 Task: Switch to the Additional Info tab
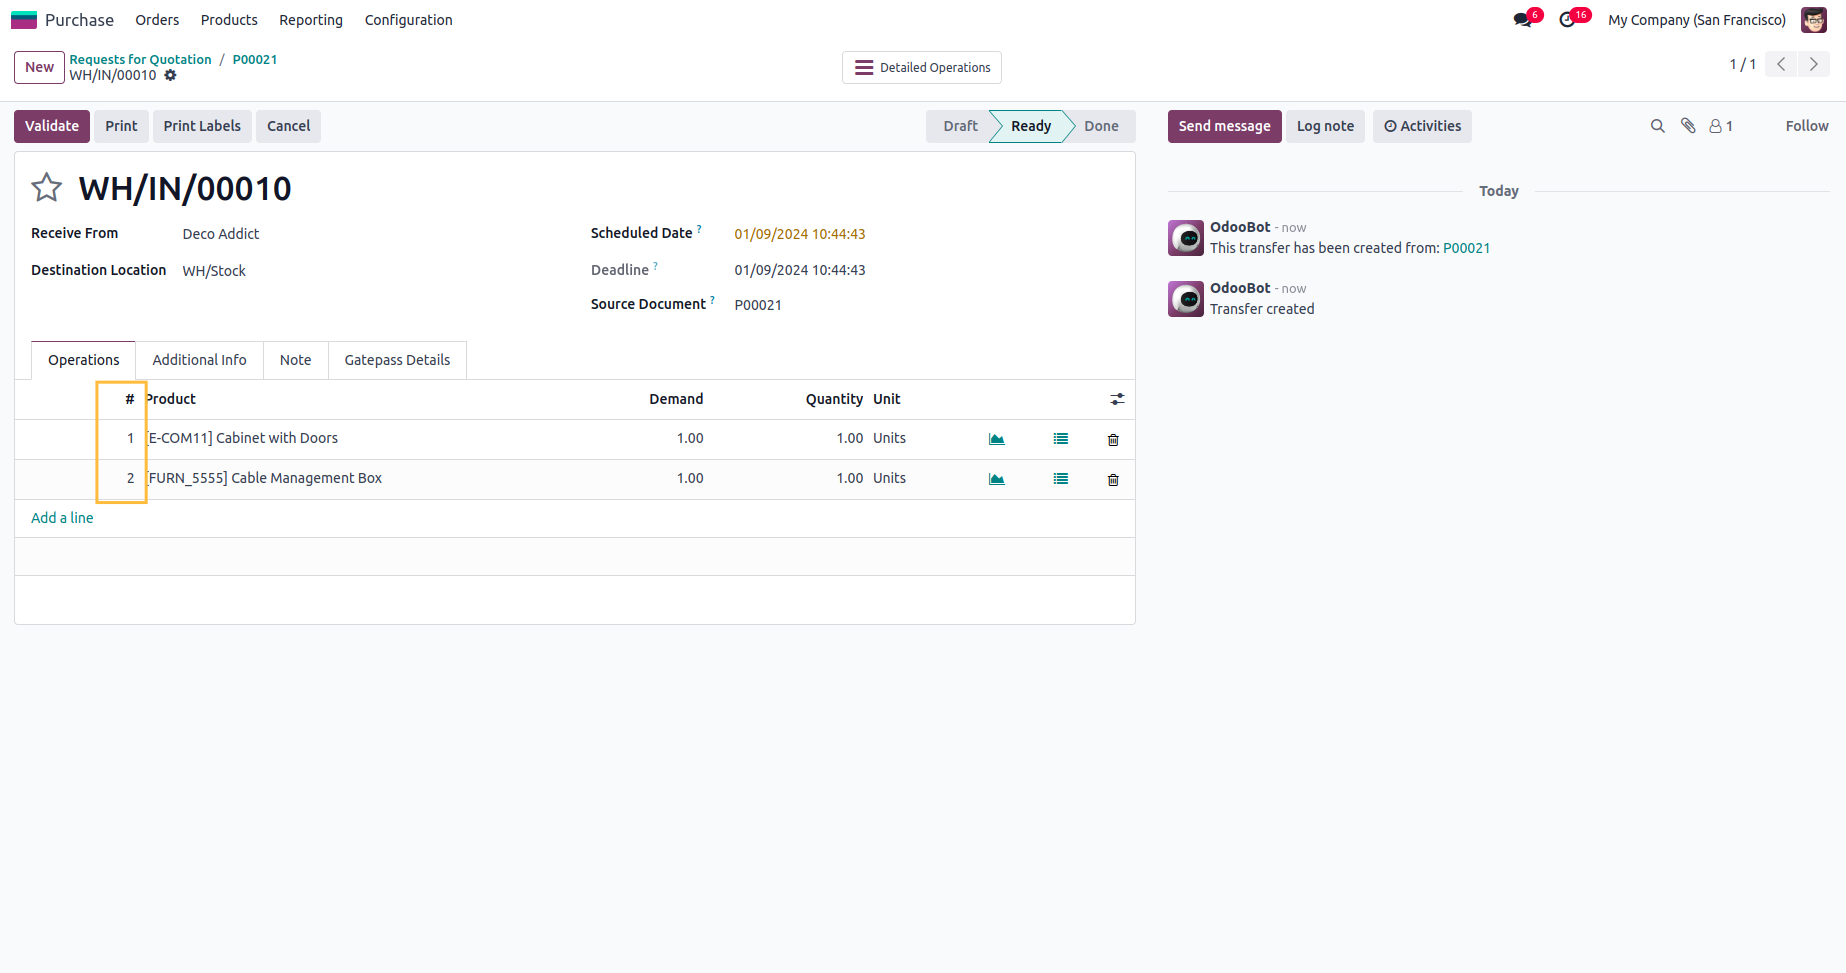(199, 360)
